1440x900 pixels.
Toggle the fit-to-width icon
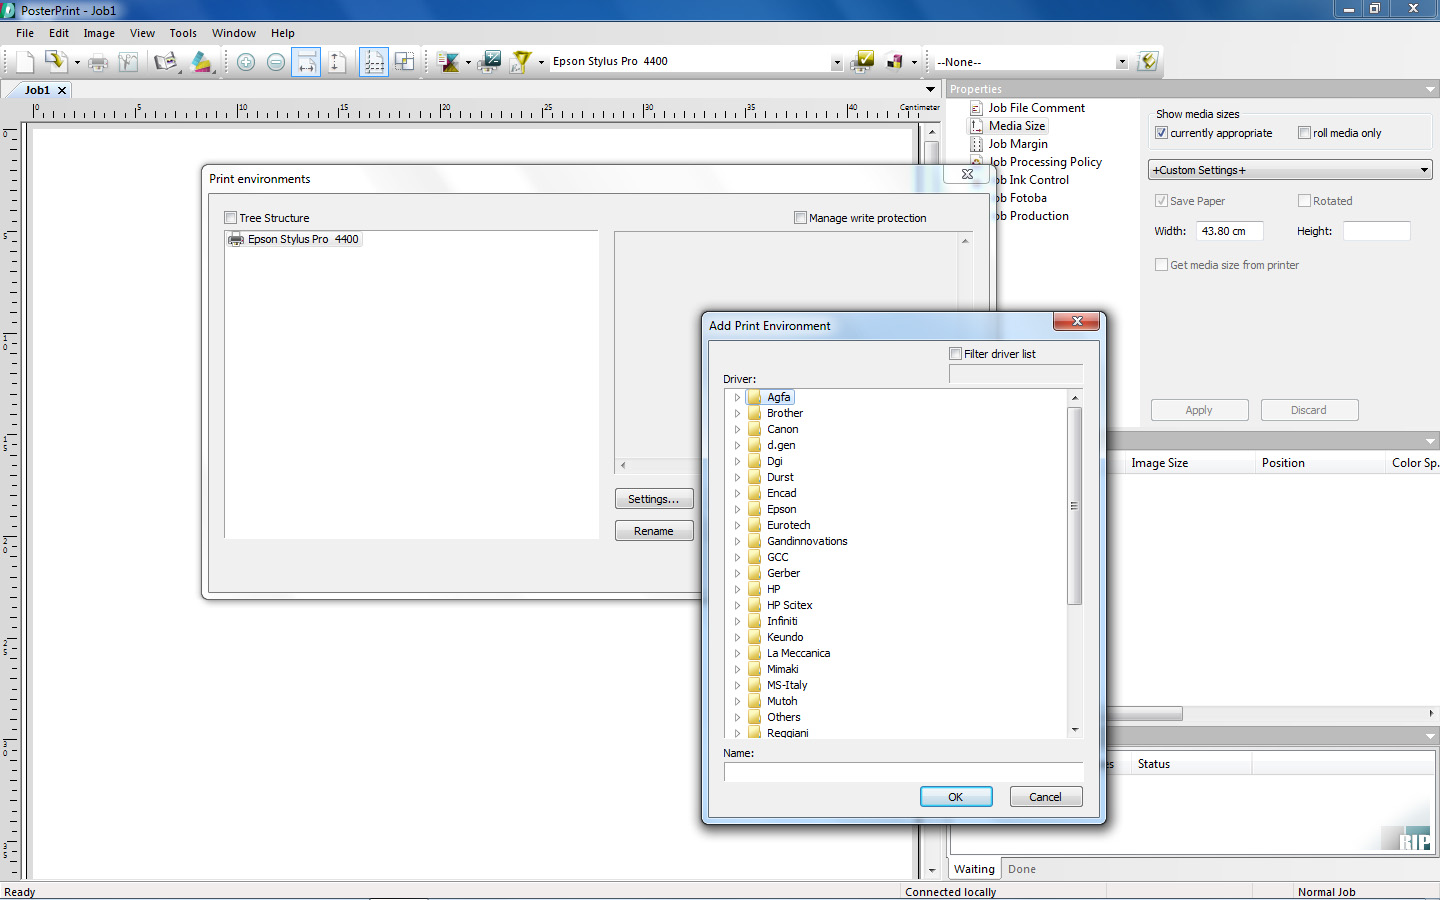[307, 62]
